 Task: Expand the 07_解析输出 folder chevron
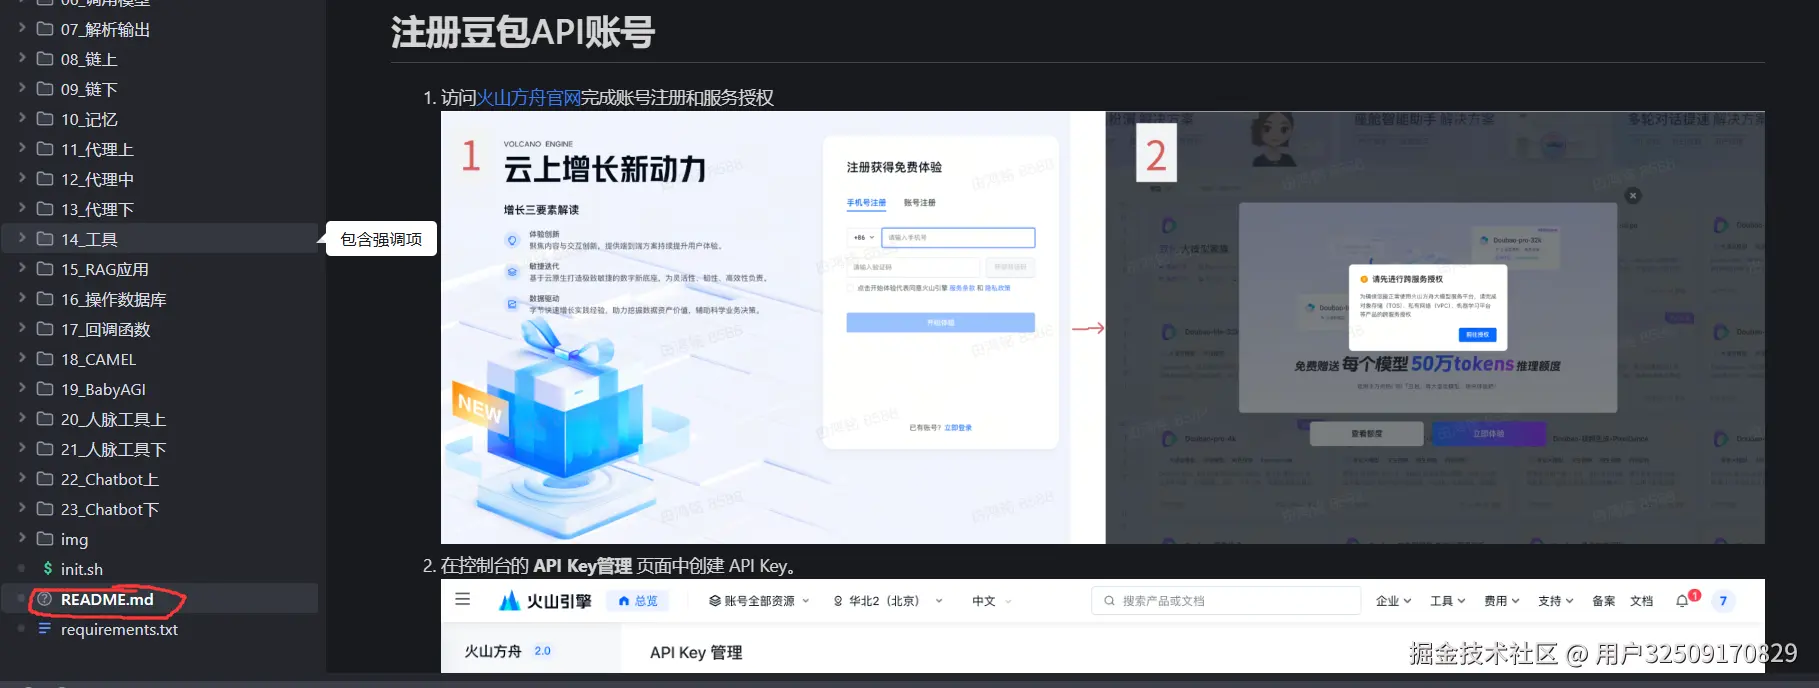click(22, 28)
